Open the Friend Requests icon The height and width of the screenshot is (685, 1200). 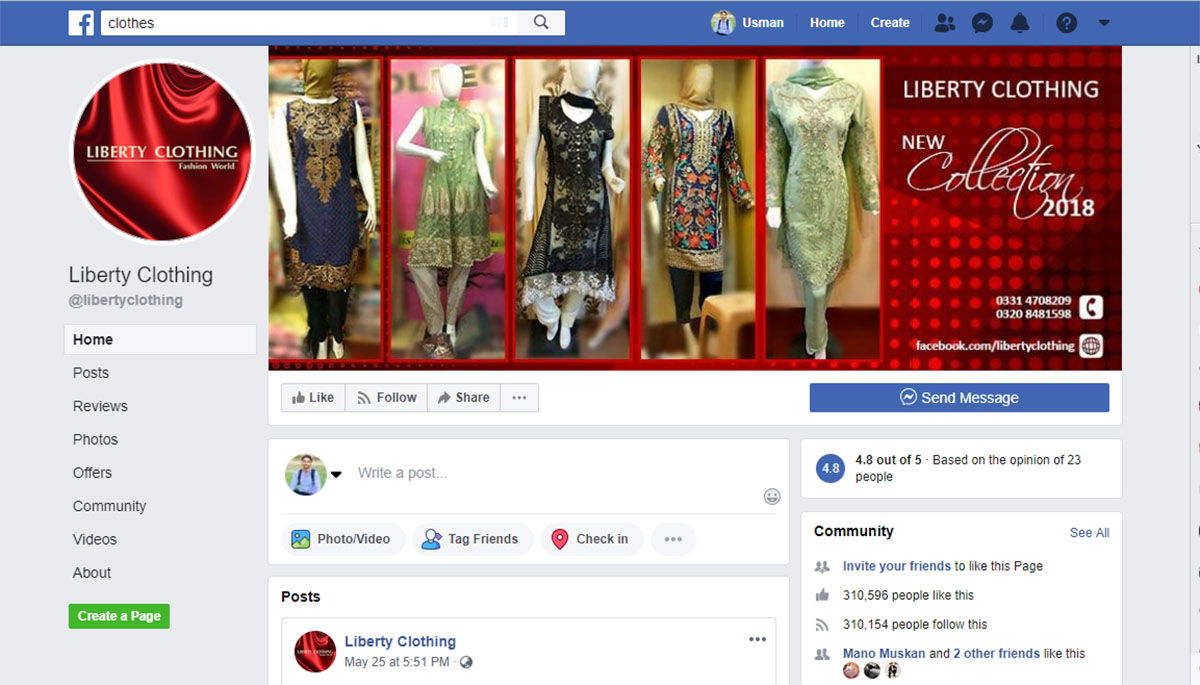(945, 22)
